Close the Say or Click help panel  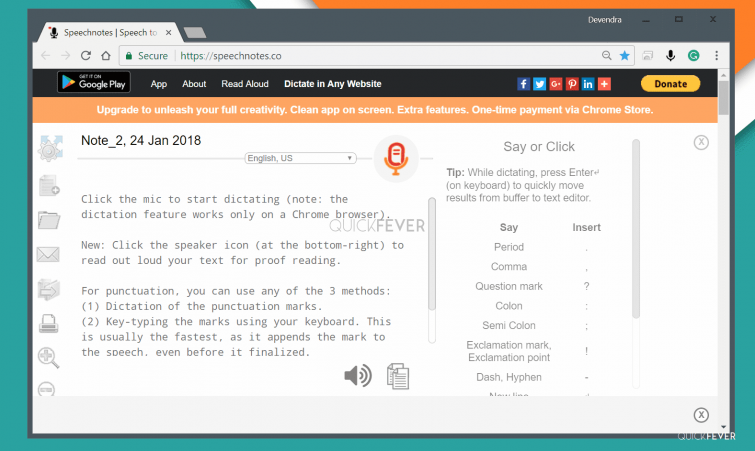(701, 143)
